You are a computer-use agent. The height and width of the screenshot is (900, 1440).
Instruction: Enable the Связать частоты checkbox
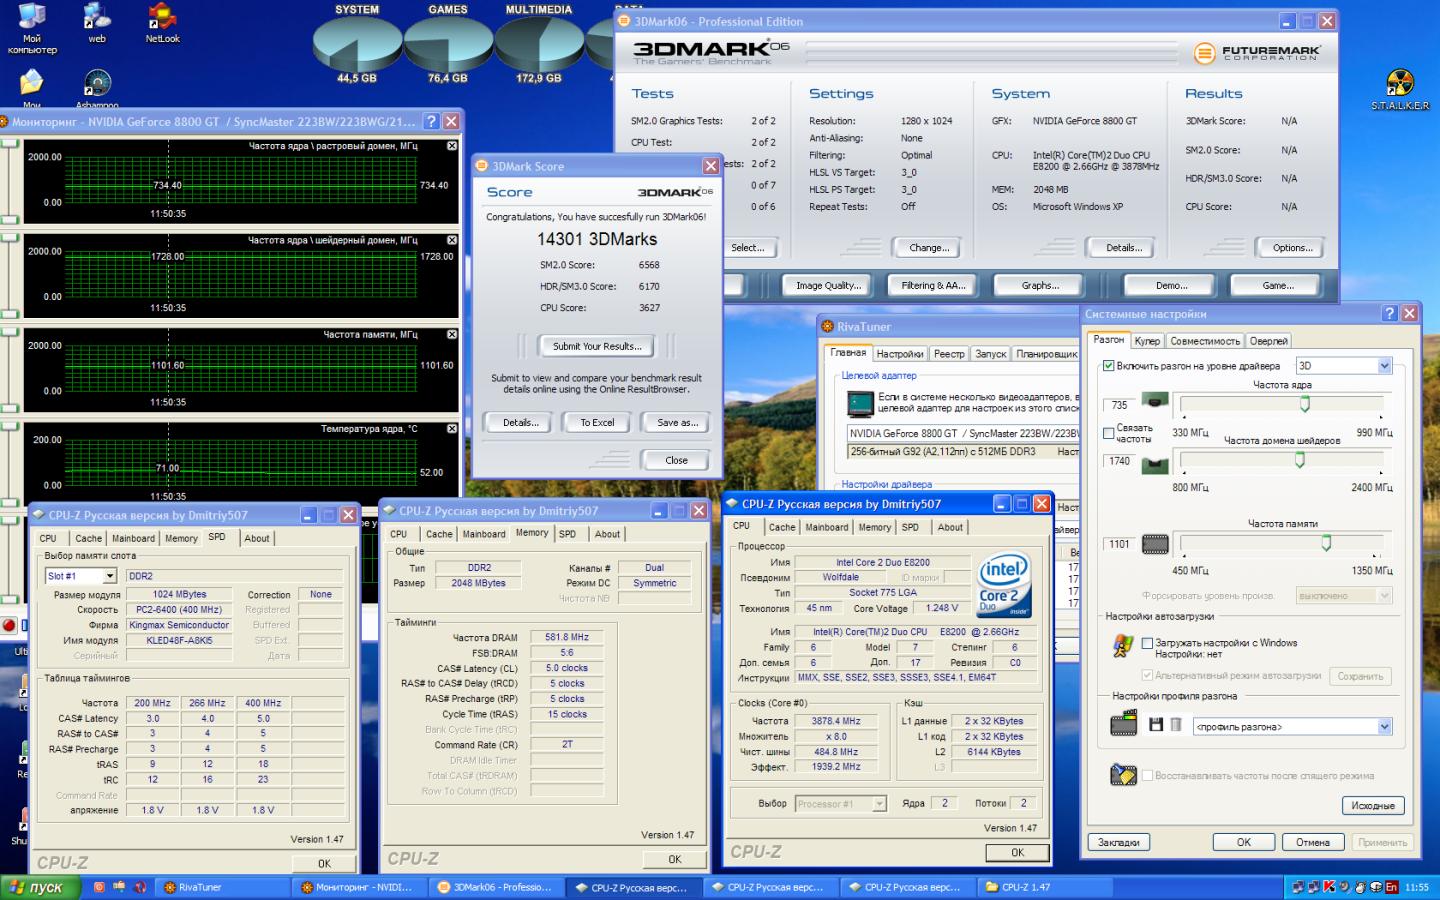pos(1108,433)
